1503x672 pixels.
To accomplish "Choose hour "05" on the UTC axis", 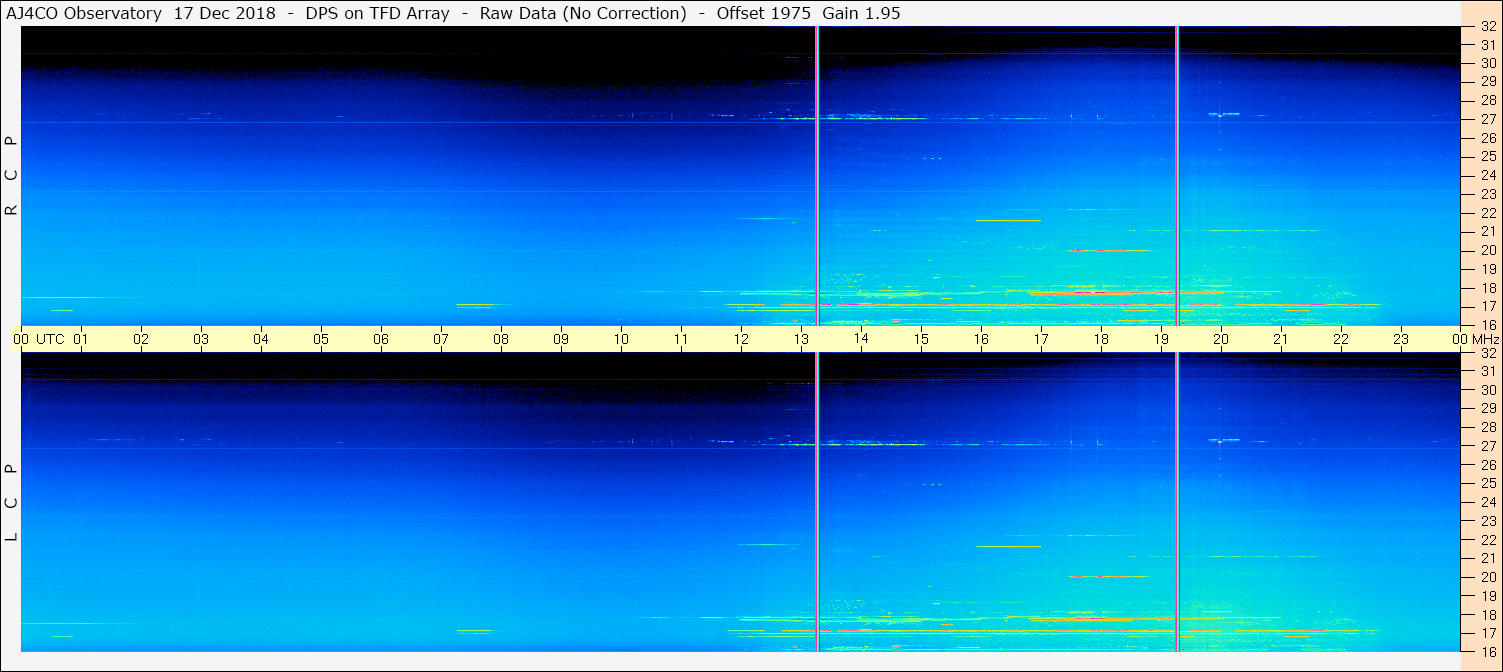I will (x=321, y=339).
